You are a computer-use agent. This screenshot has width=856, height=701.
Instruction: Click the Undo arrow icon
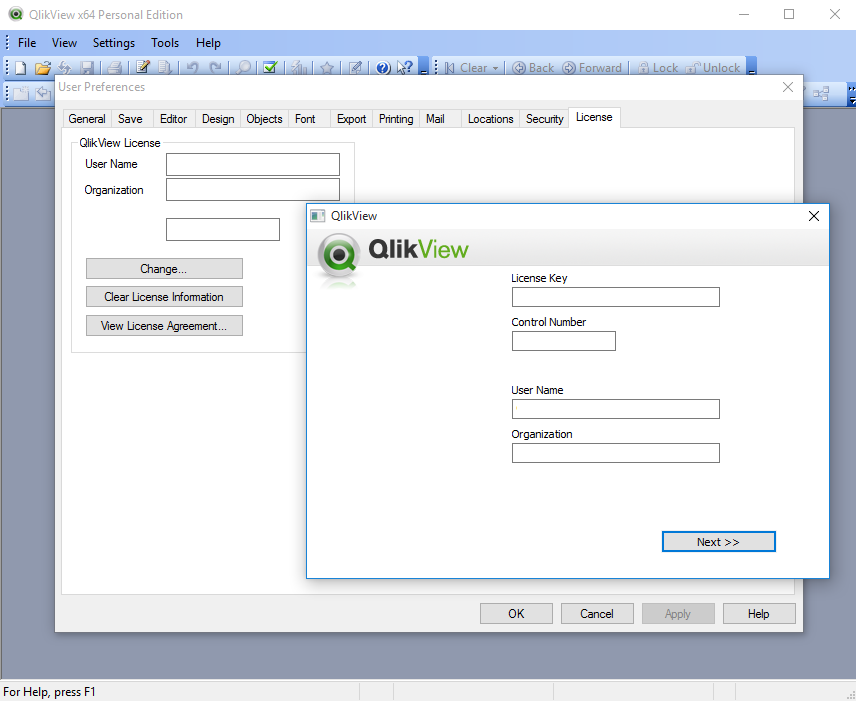point(193,68)
